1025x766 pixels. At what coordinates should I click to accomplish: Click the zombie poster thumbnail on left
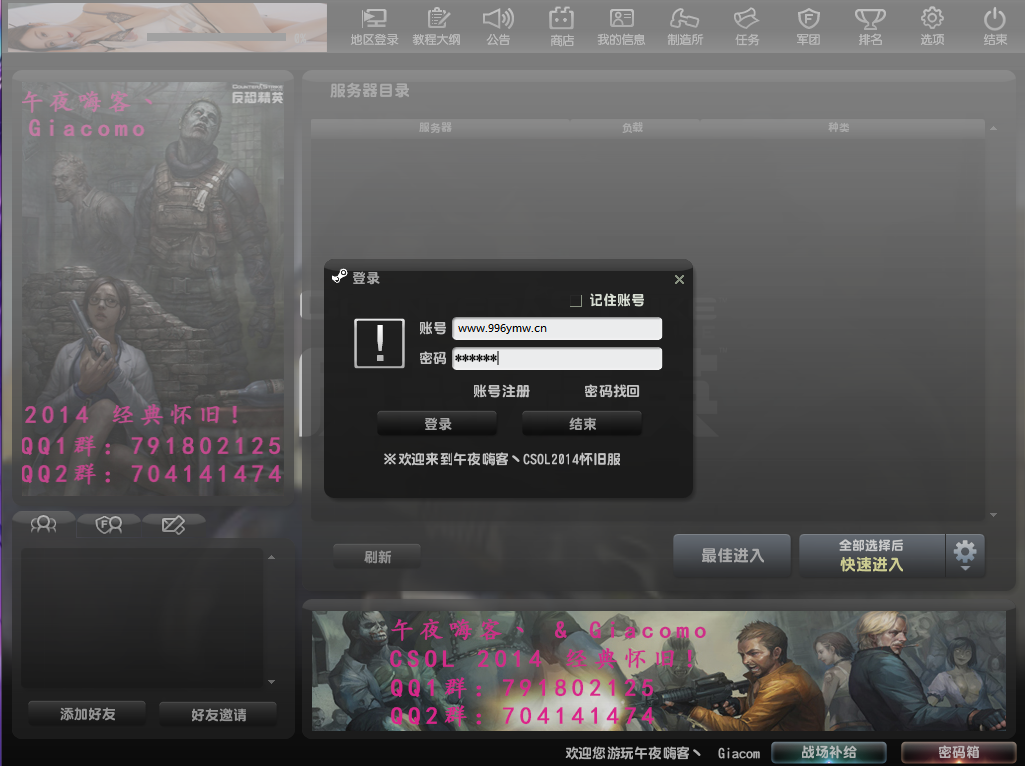pyautogui.click(x=153, y=288)
